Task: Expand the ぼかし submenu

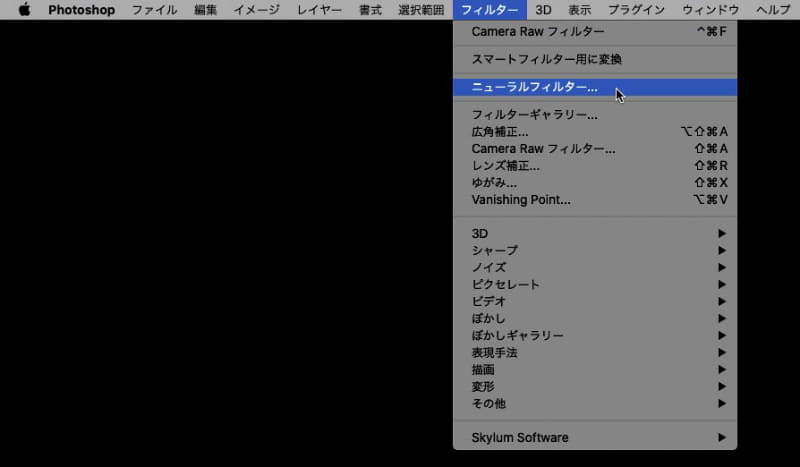Action: [595, 318]
